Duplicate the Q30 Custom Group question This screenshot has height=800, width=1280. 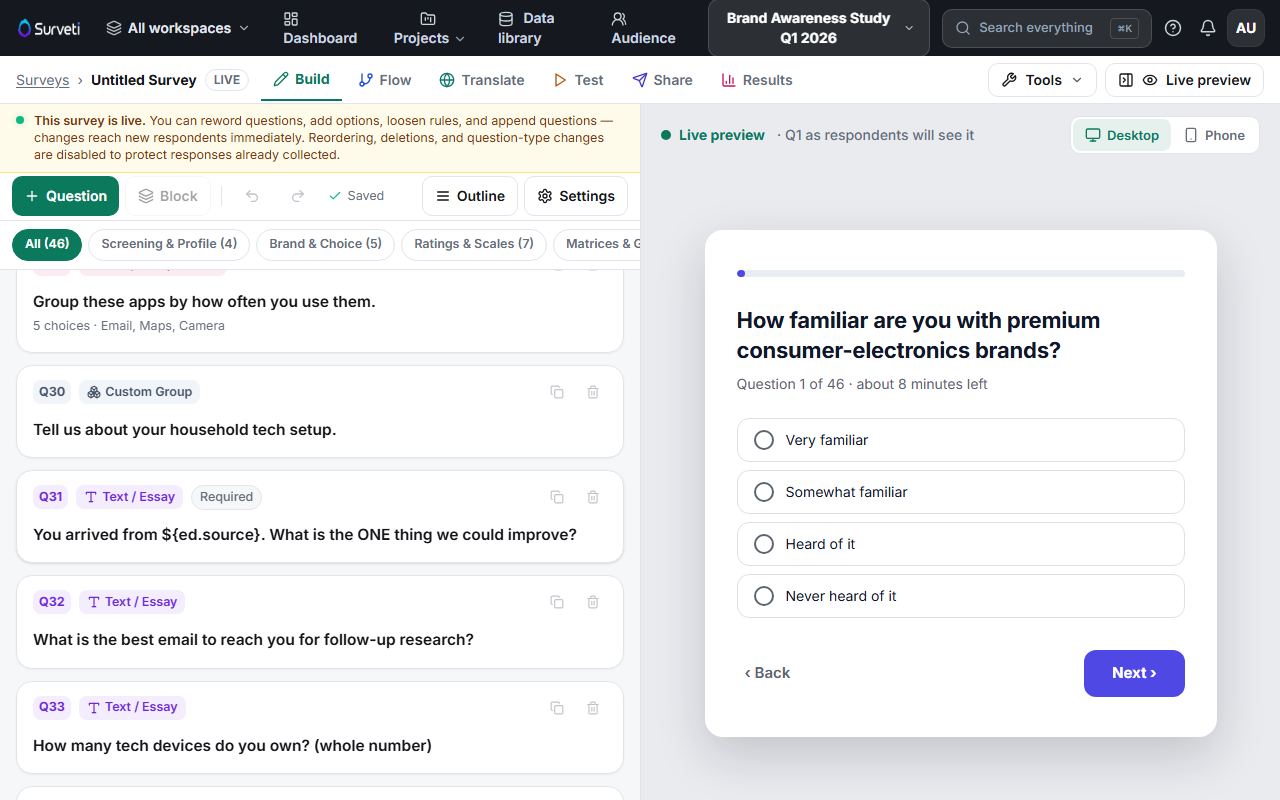pyautogui.click(x=557, y=392)
